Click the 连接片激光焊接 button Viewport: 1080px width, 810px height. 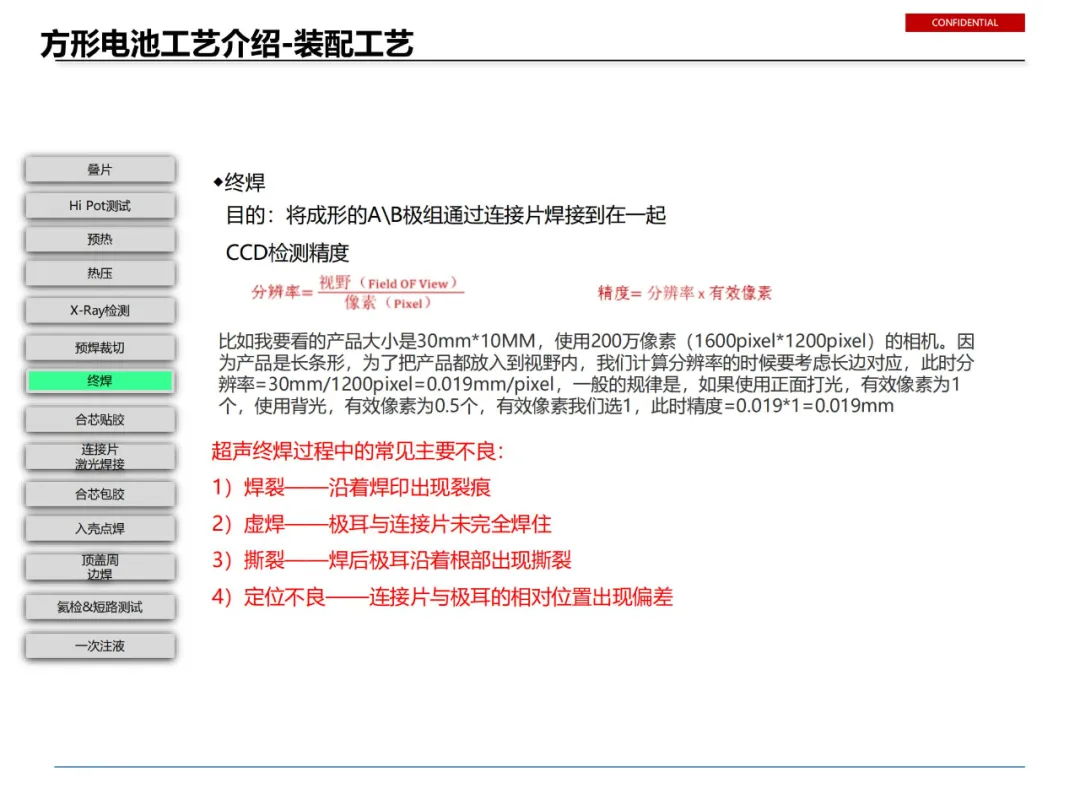point(100,456)
